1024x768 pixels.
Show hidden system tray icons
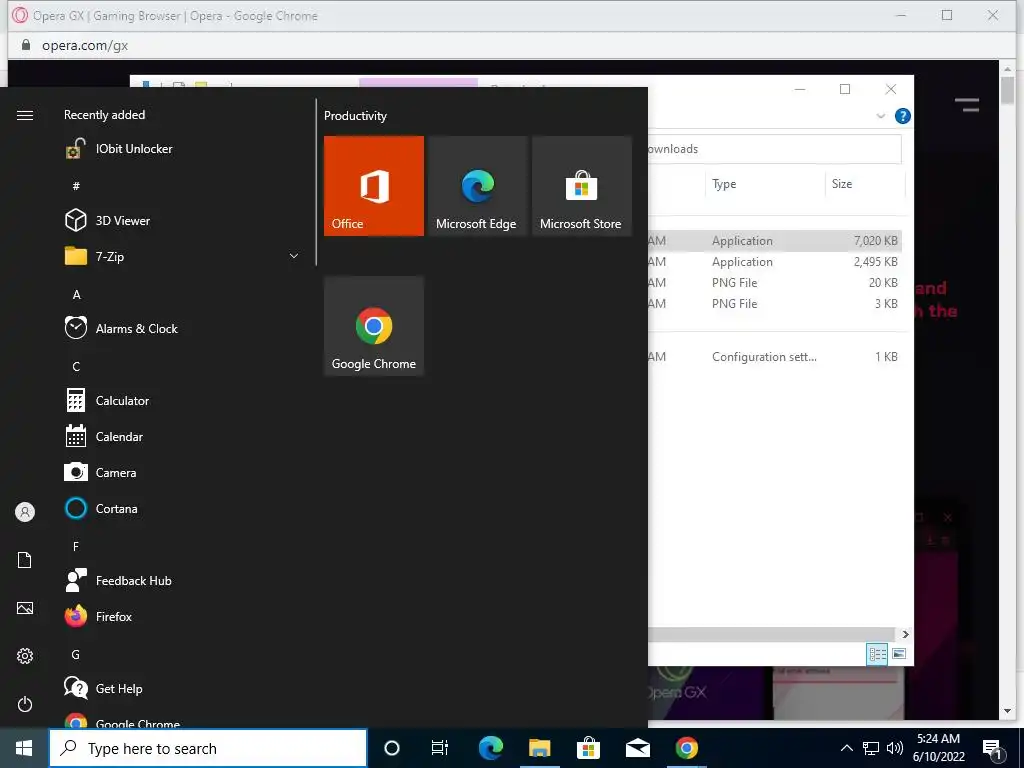click(846, 748)
